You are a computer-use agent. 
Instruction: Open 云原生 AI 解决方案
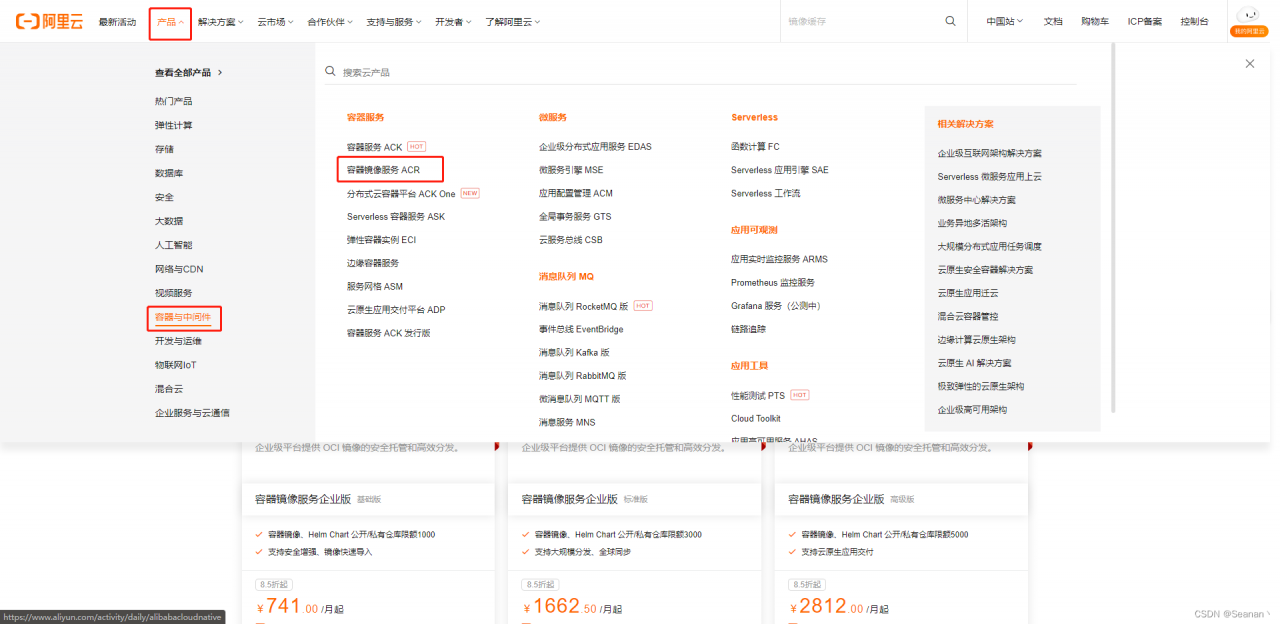pyautogui.click(x=974, y=363)
